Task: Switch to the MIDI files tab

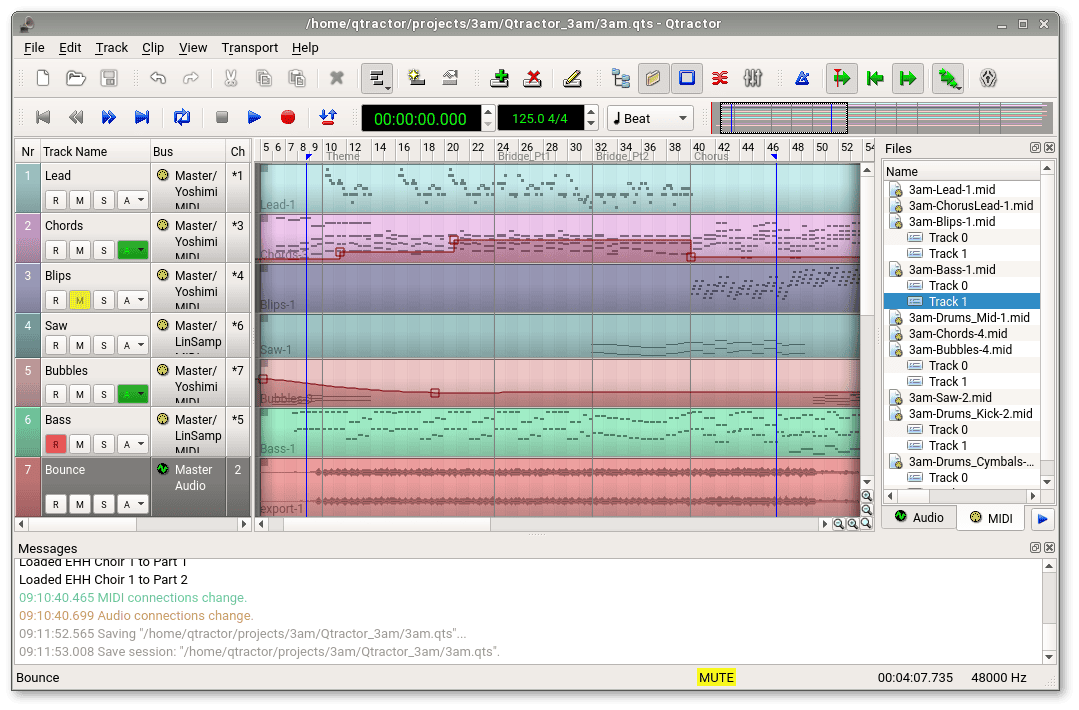Action: pos(991,518)
